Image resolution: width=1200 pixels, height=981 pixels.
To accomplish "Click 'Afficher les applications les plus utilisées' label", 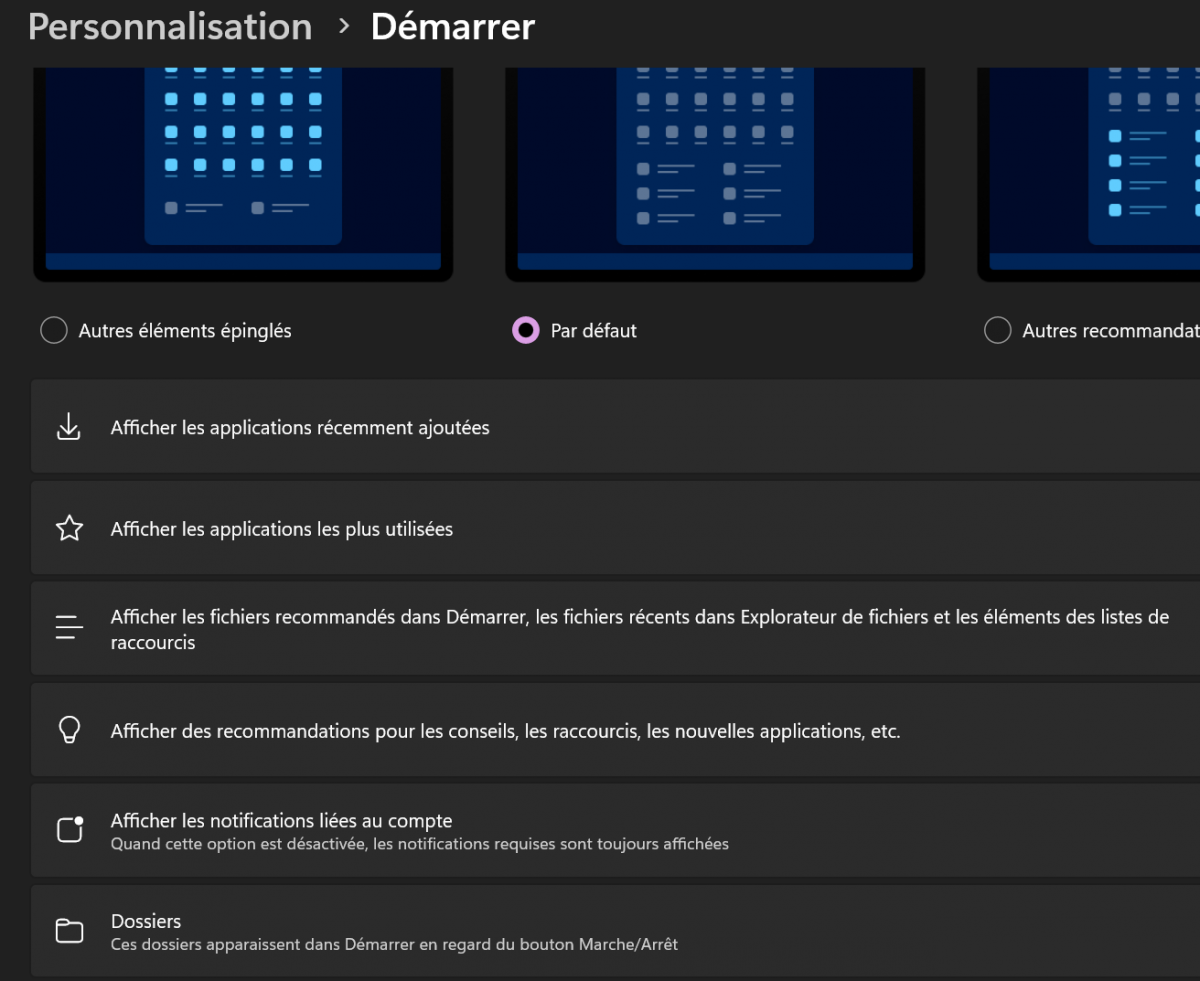I will coord(282,529).
